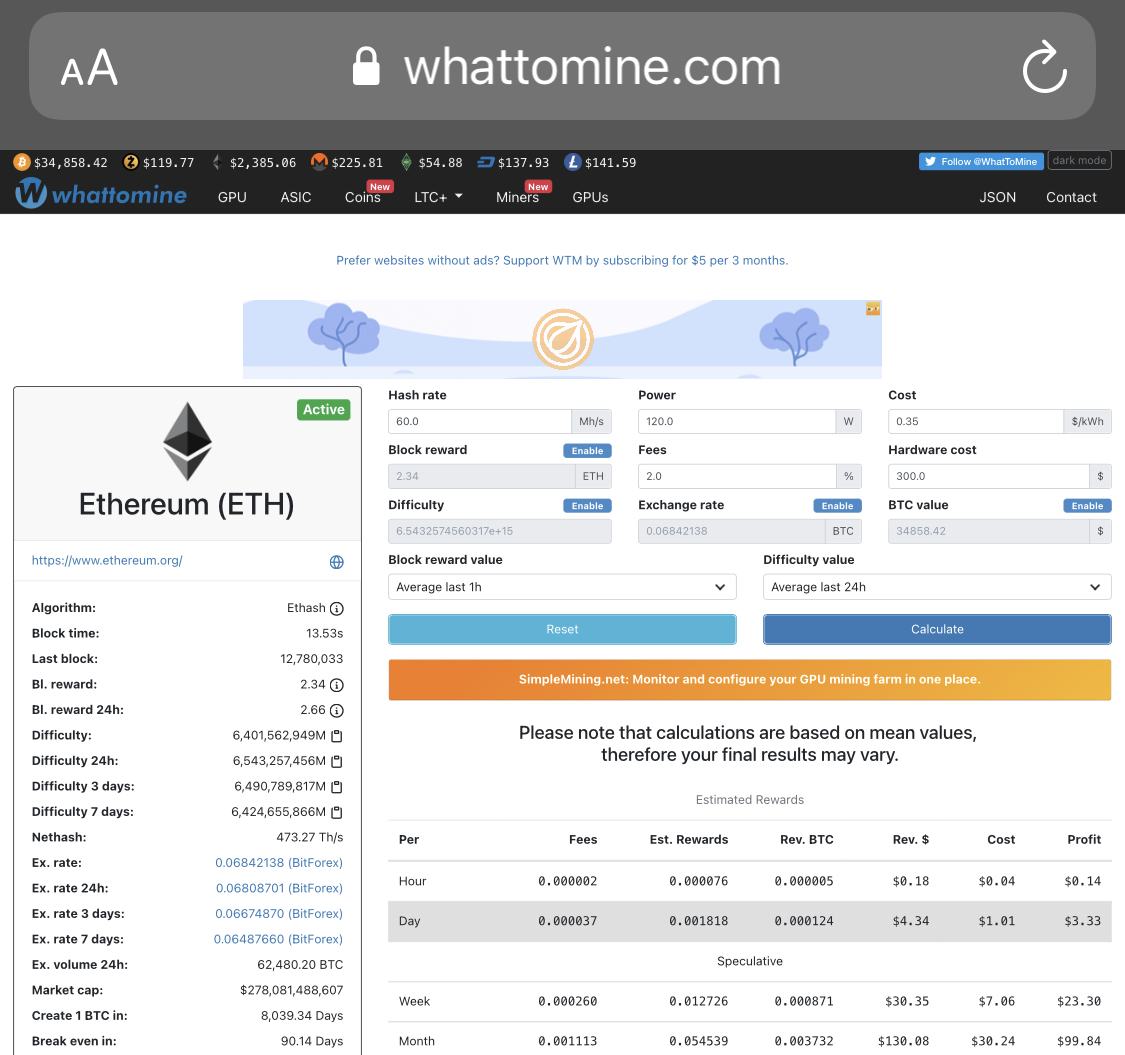The width and height of the screenshot is (1125, 1055).
Task: Click the Hardware cost input field
Action: pos(989,477)
